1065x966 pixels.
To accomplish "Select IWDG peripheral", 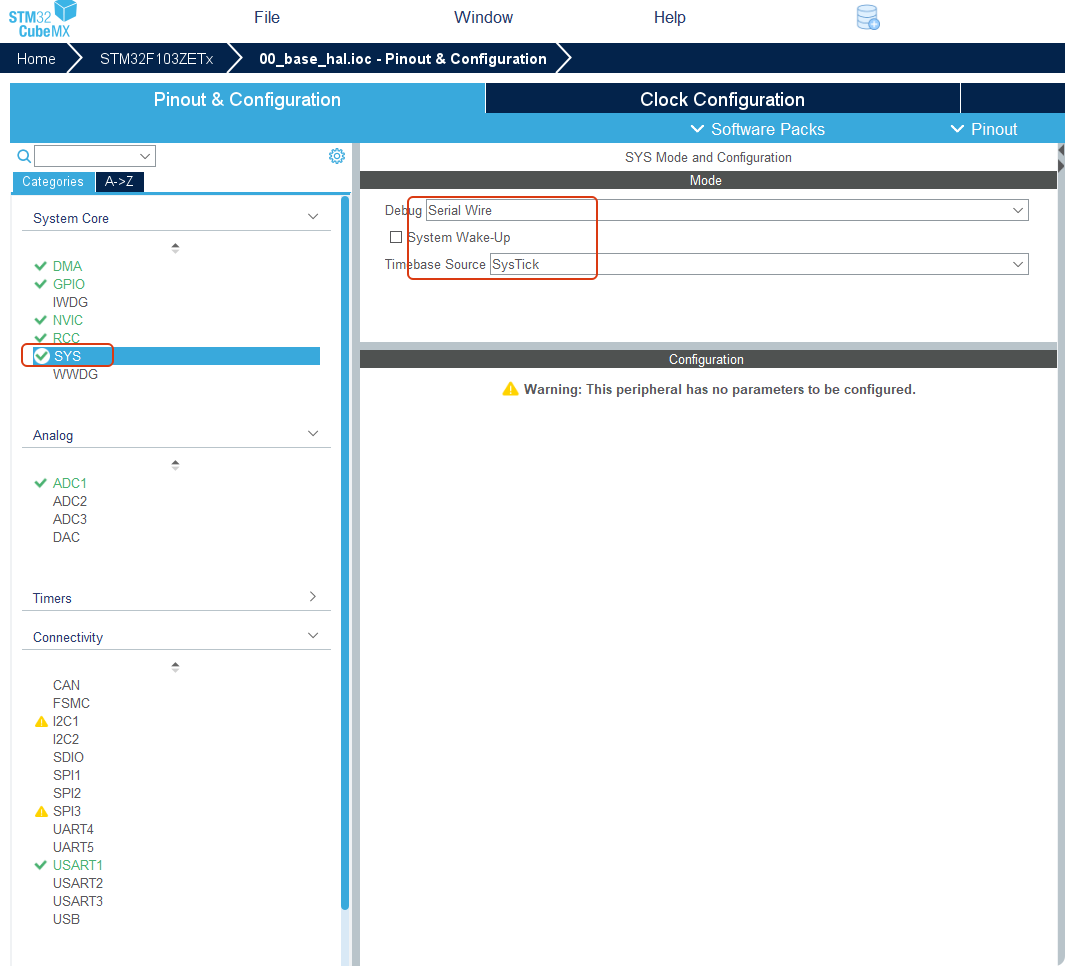I will pyautogui.click(x=70, y=302).
